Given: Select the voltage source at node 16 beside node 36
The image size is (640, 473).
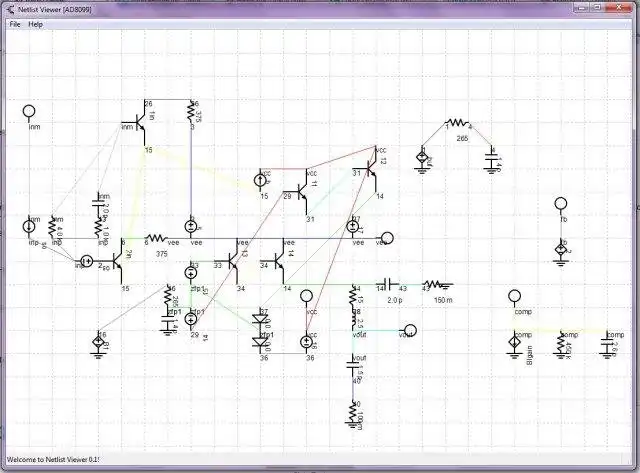Looking at the screenshot, I should pyautogui.click(x=306, y=342).
